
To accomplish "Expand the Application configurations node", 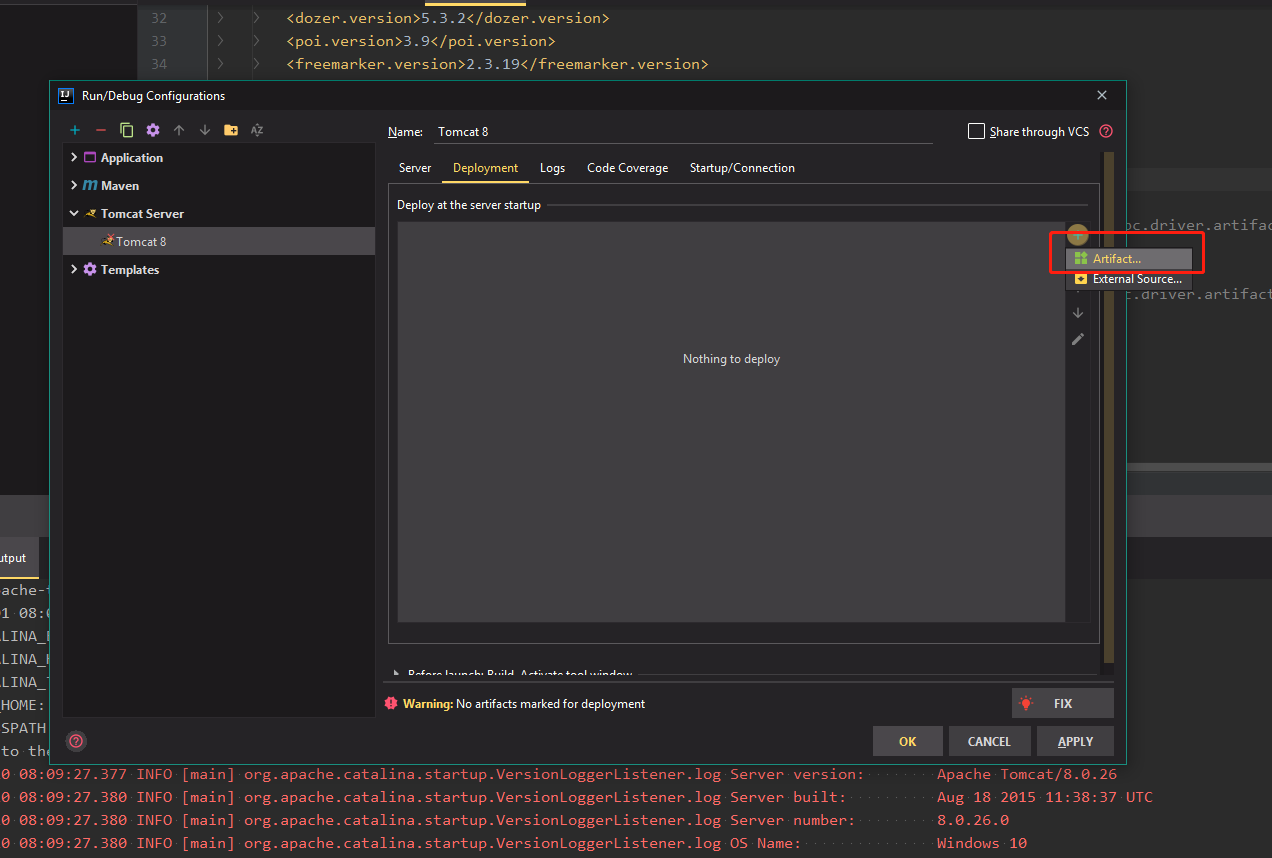I will tap(74, 158).
